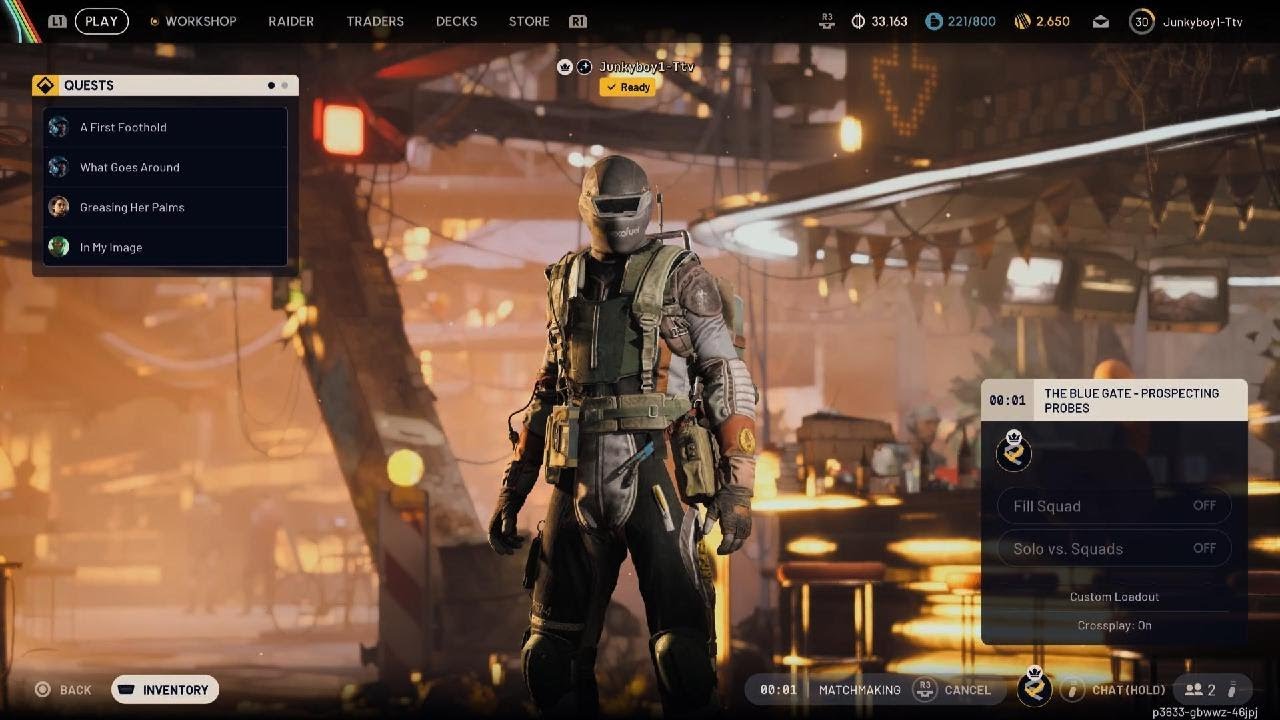Cancel matchmaking

click(x=967, y=690)
